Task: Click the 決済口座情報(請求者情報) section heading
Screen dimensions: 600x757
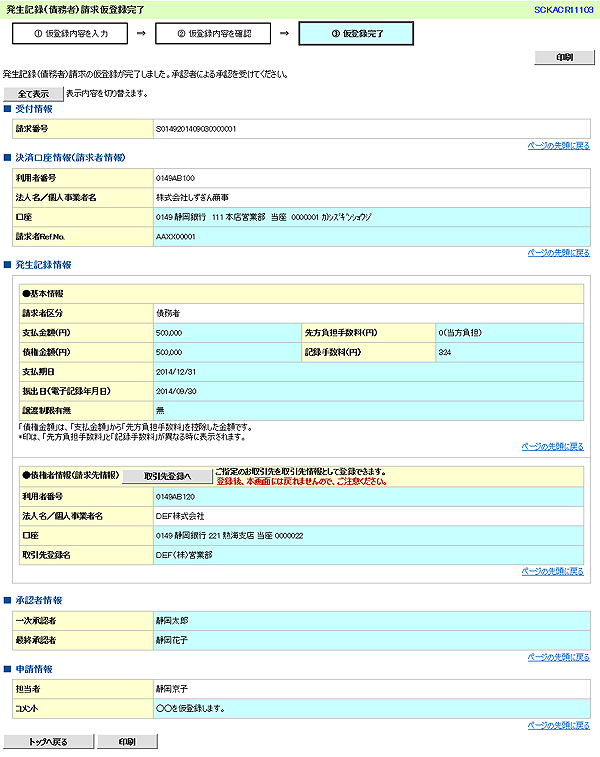Action: coord(70,158)
